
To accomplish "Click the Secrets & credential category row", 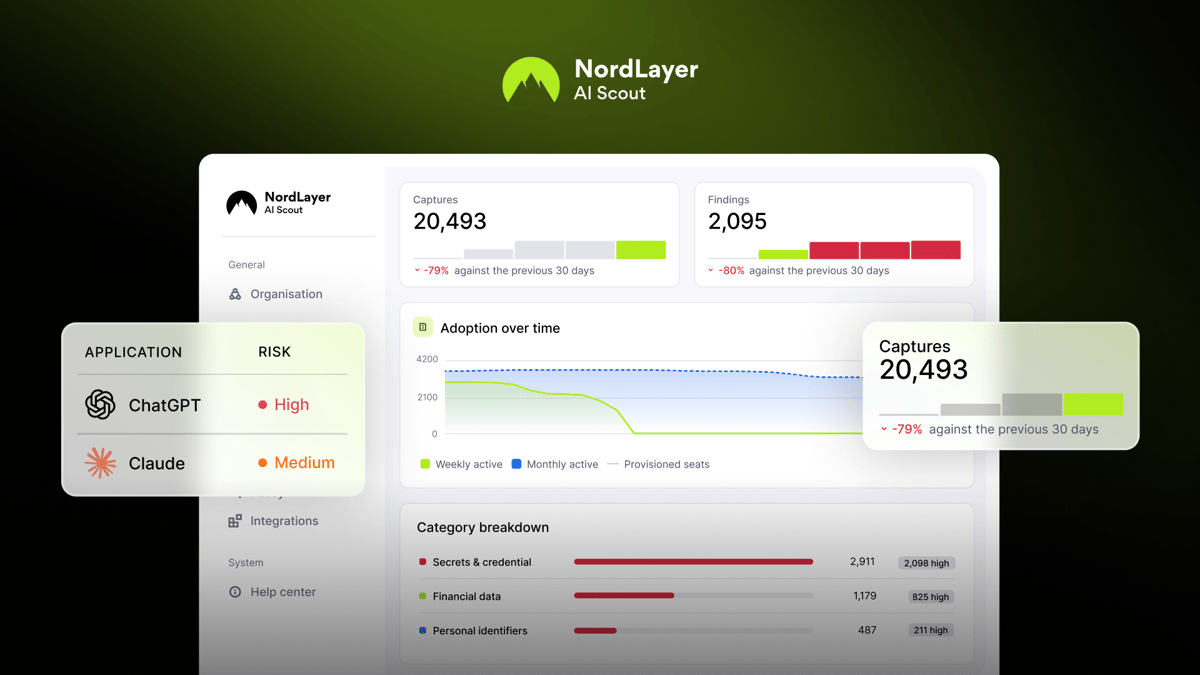I will 686,562.
